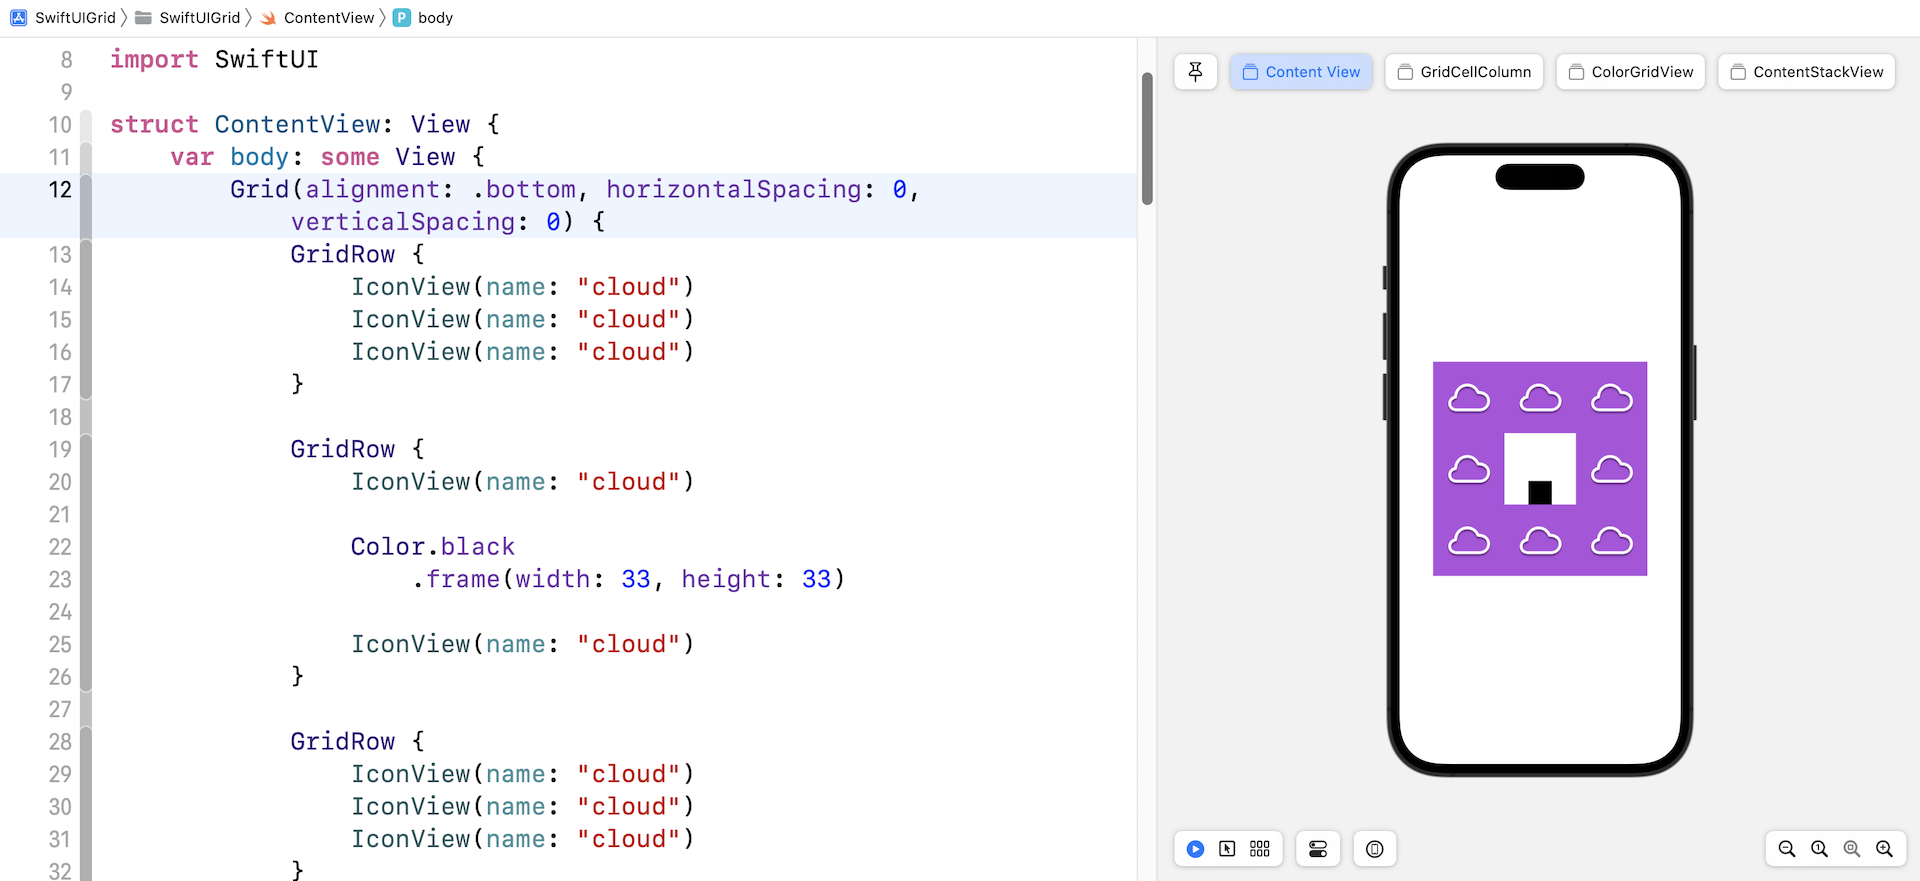This screenshot has width=1920, height=881.
Task: Open preview device selector
Action: pyautogui.click(x=1375, y=849)
